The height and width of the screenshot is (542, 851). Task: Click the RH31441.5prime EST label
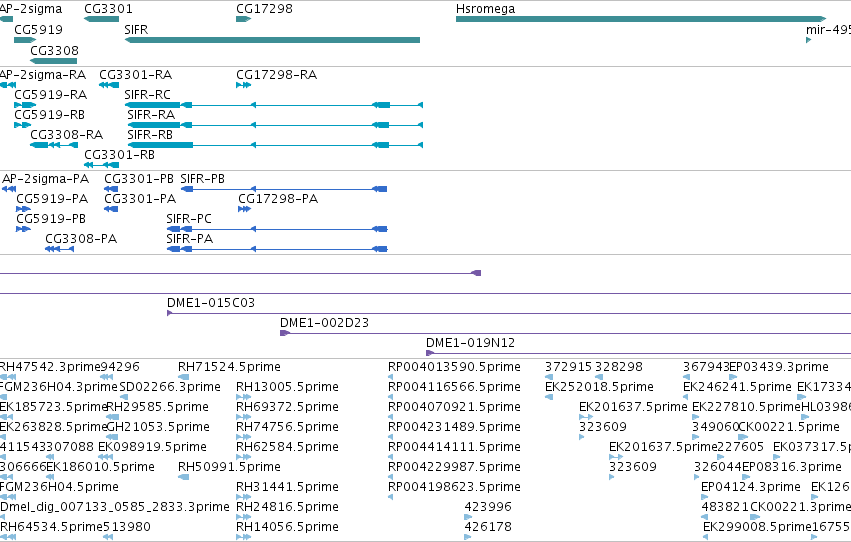point(288,487)
